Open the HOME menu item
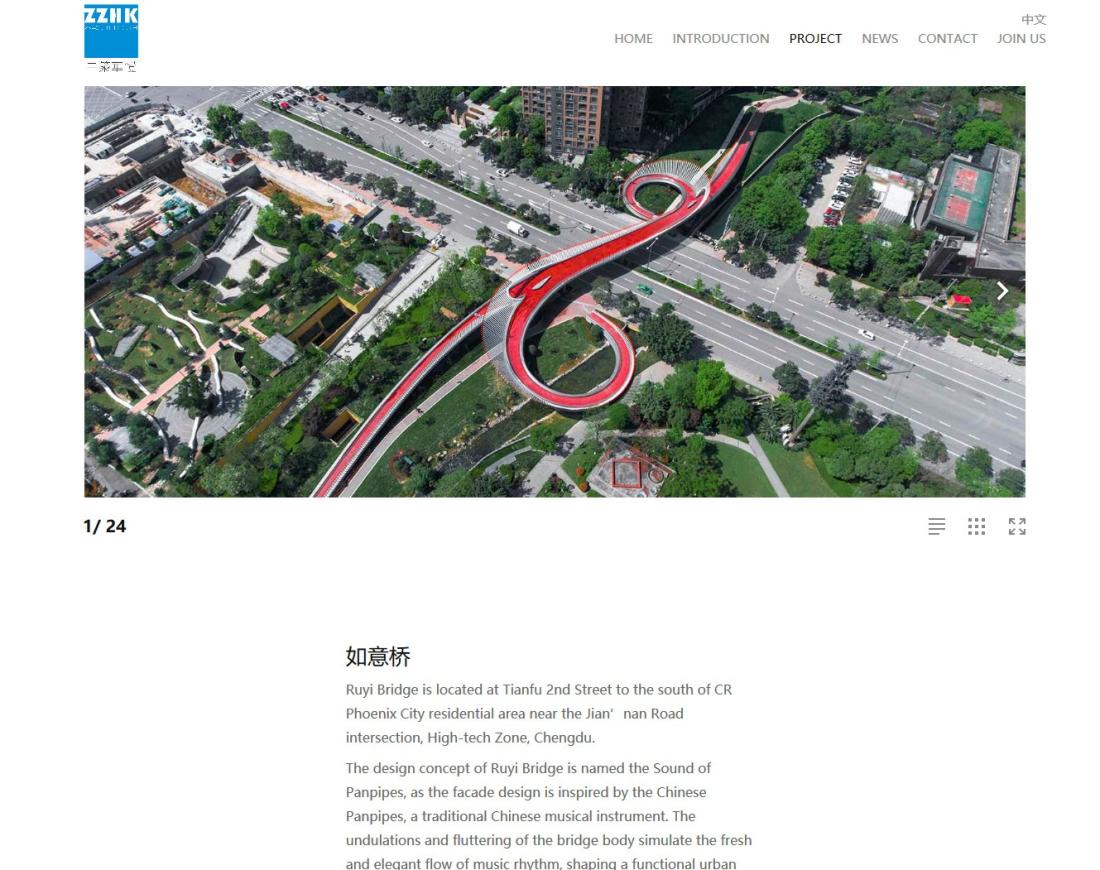This screenshot has height=870, width=1100. [633, 39]
